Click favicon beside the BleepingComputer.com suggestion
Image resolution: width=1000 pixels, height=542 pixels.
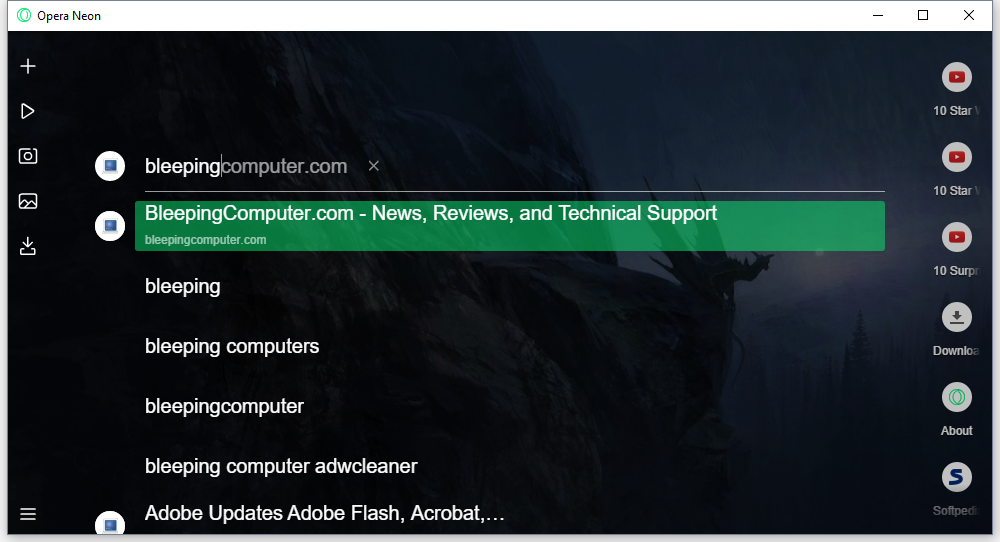(x=110, y=226)
